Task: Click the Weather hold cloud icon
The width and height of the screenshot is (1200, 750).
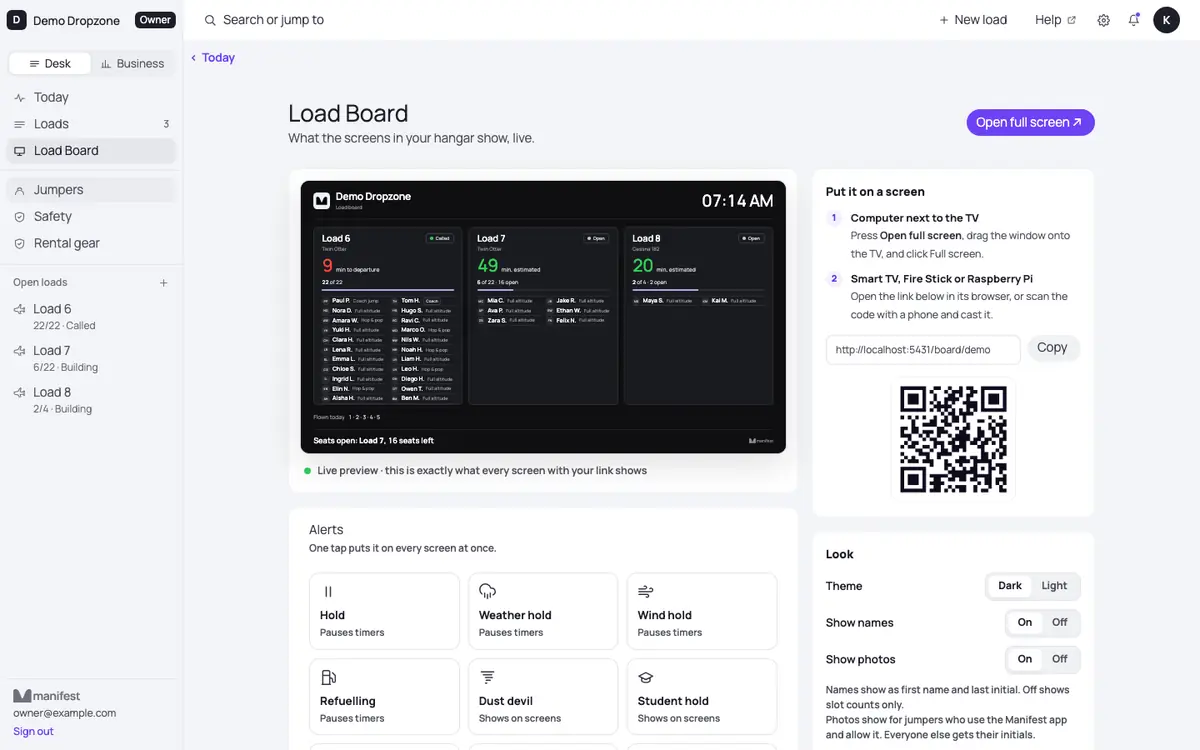Action: (488, 591)
